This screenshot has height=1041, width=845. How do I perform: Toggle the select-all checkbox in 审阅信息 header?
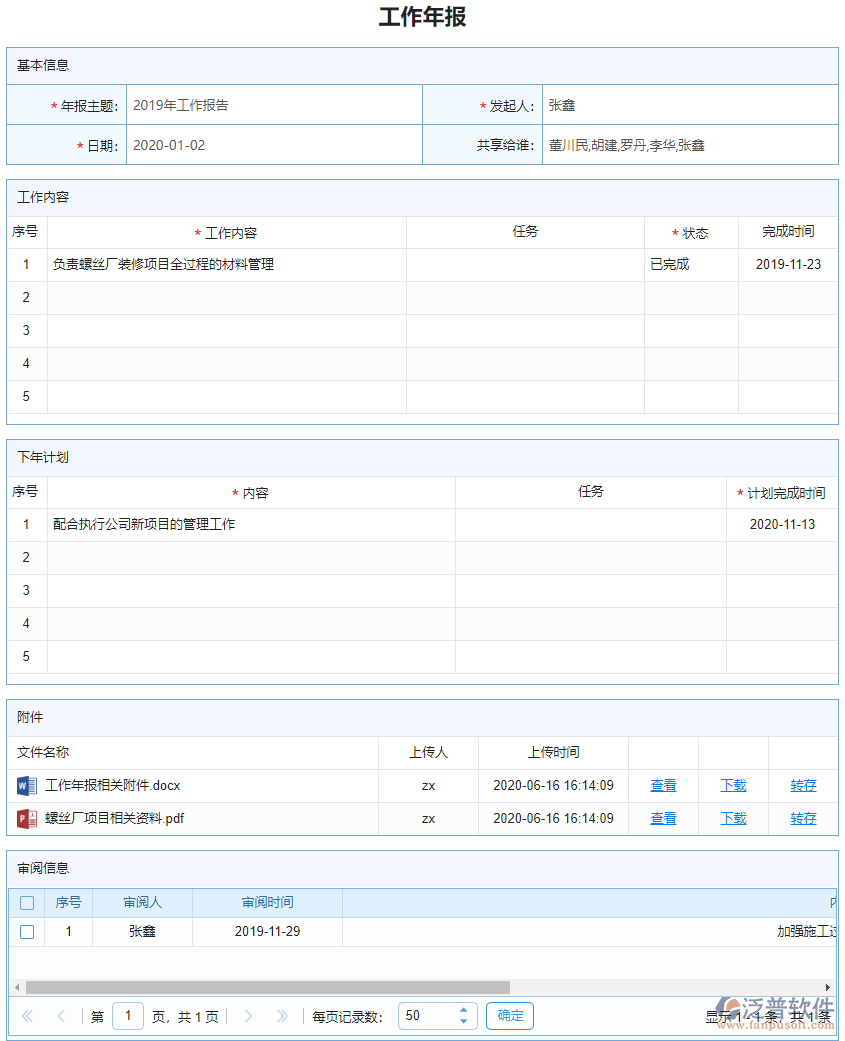pyautogui.click(x=26, y=902)
